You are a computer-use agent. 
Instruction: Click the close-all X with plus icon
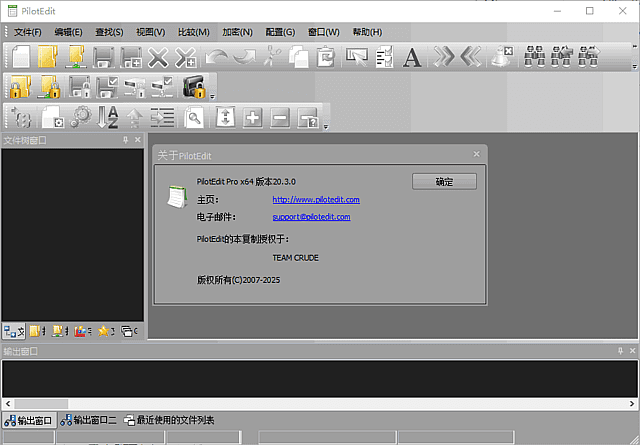(186, 56)
